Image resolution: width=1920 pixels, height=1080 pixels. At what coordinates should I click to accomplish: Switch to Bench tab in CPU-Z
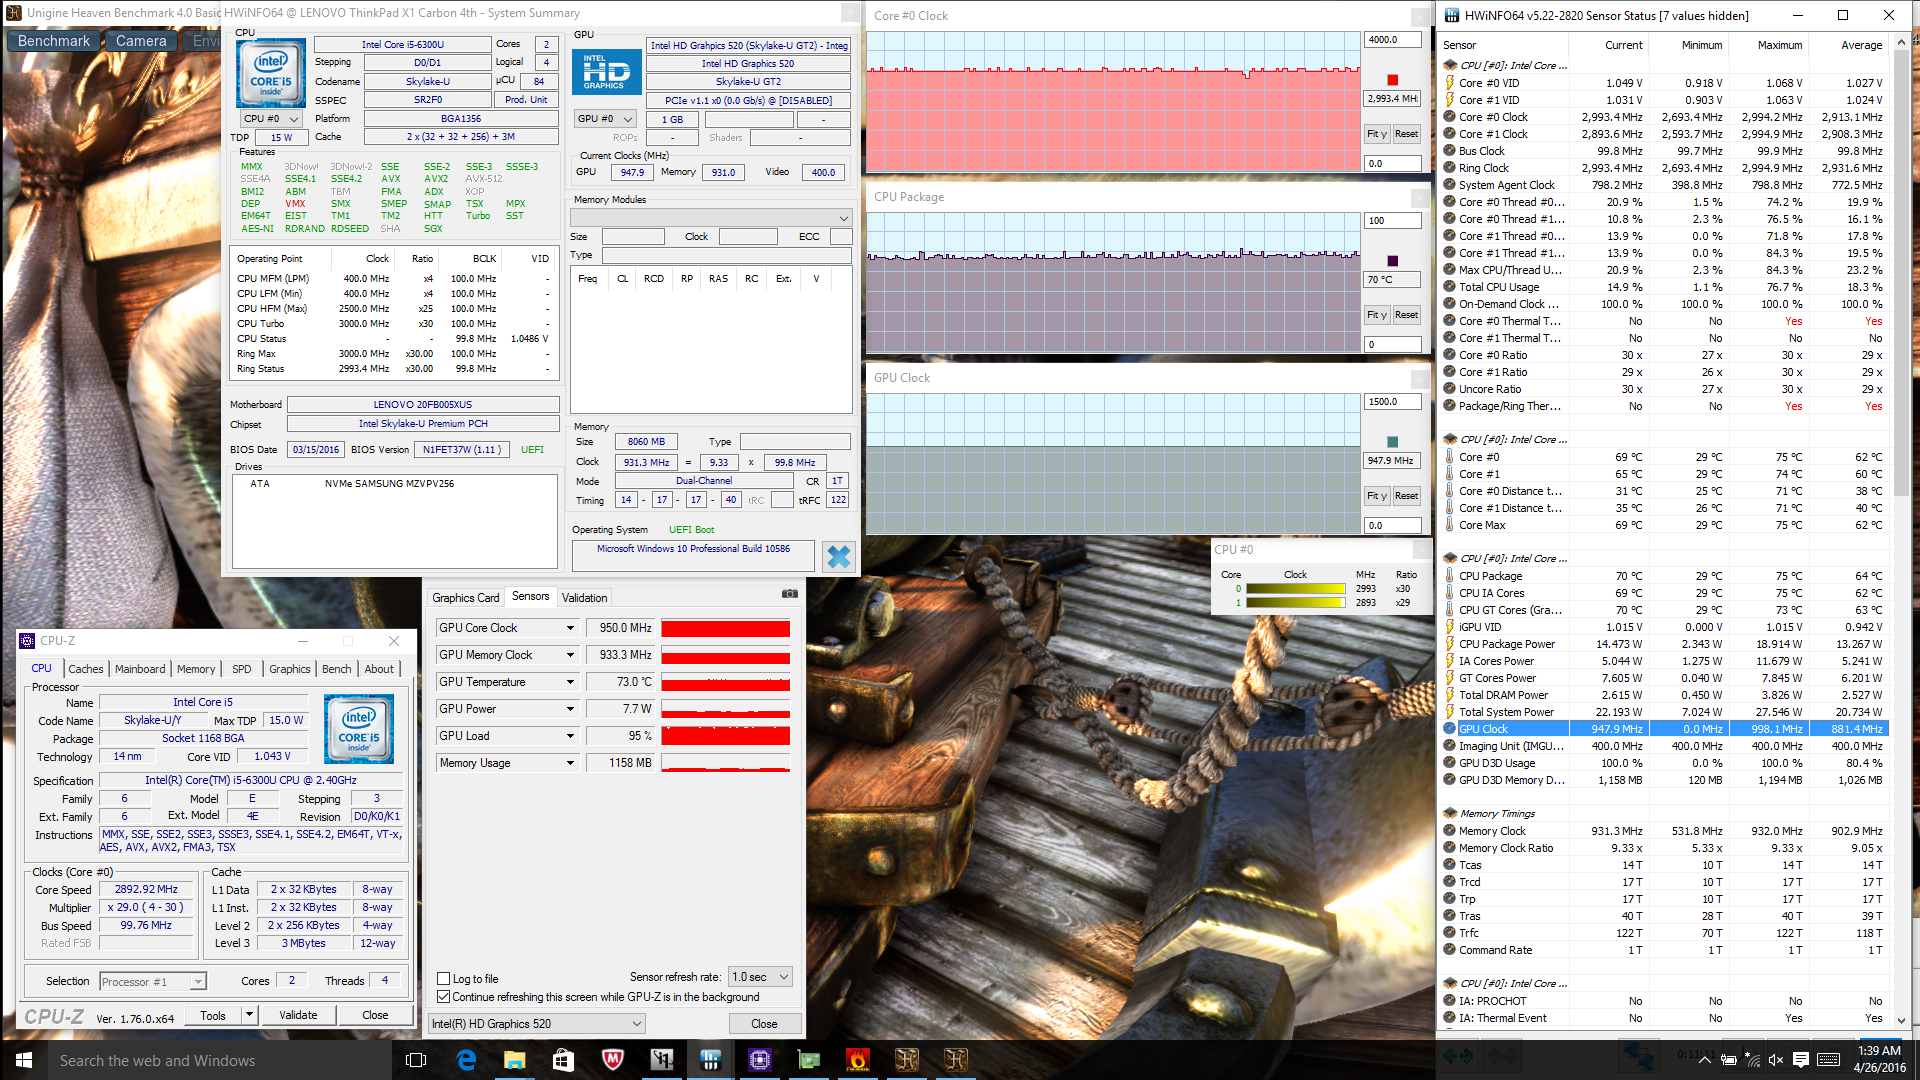[337, 669]
